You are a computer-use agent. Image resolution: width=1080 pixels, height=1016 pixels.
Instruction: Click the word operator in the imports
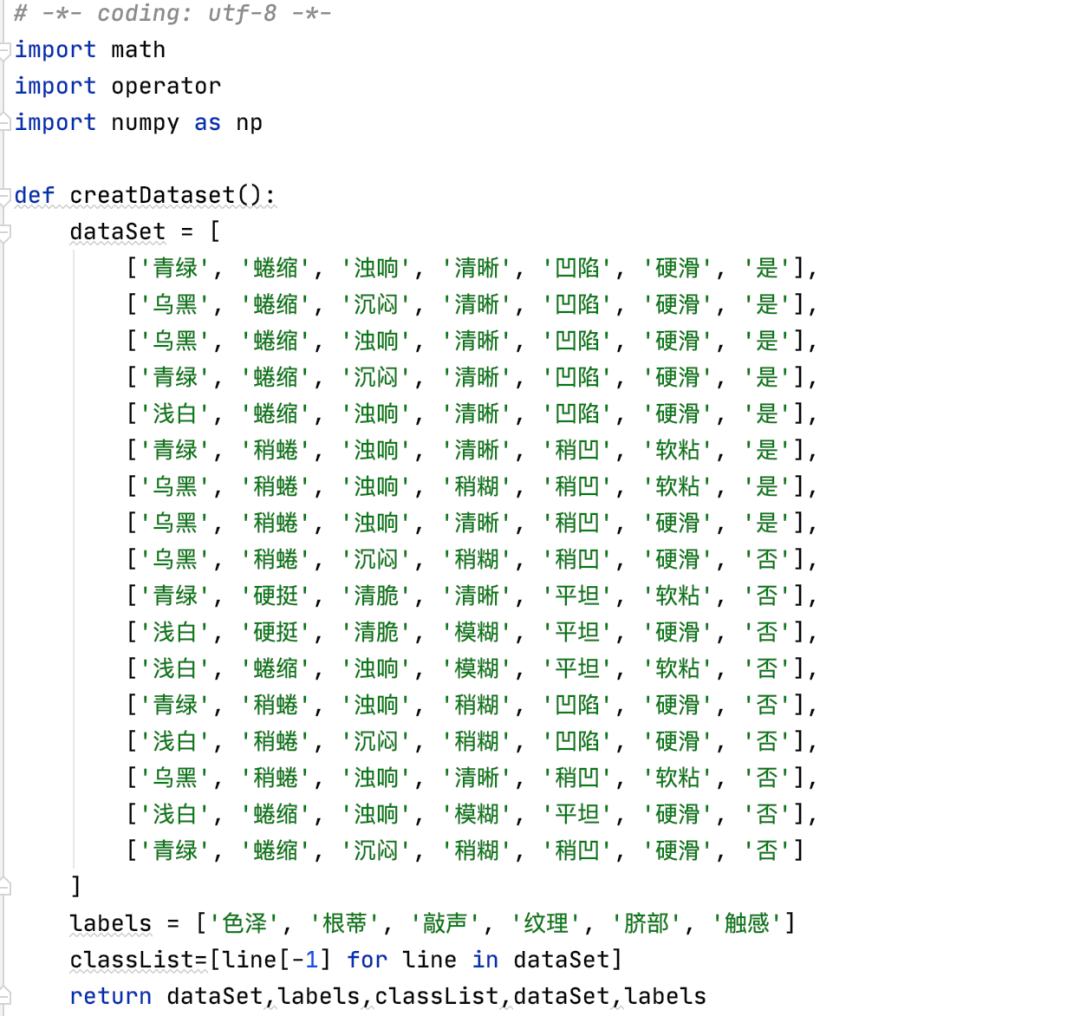click(165, 86)
